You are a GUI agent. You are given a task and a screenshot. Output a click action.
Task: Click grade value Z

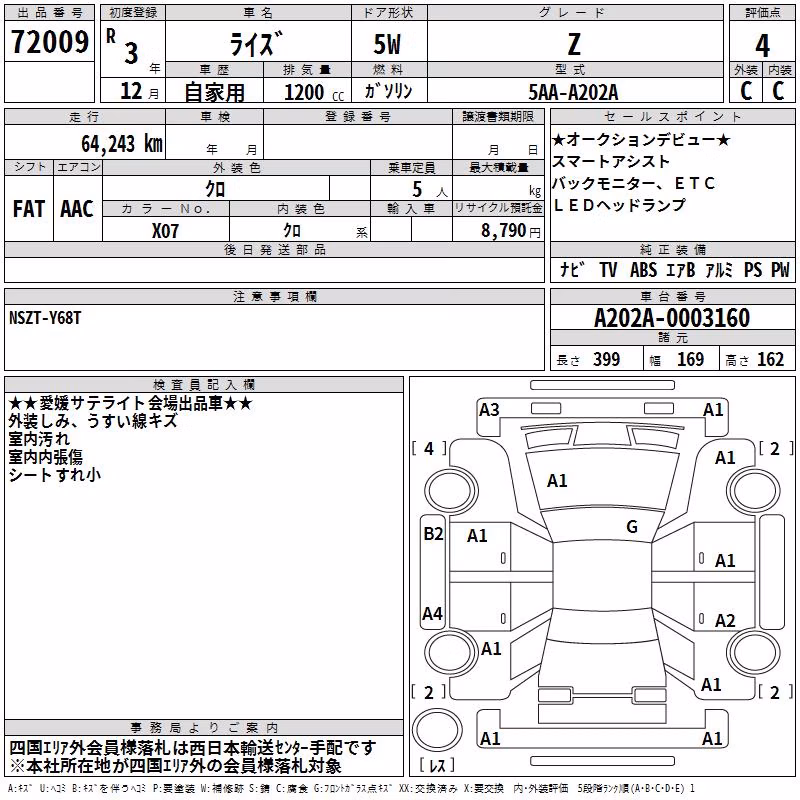tap(574, 44)
